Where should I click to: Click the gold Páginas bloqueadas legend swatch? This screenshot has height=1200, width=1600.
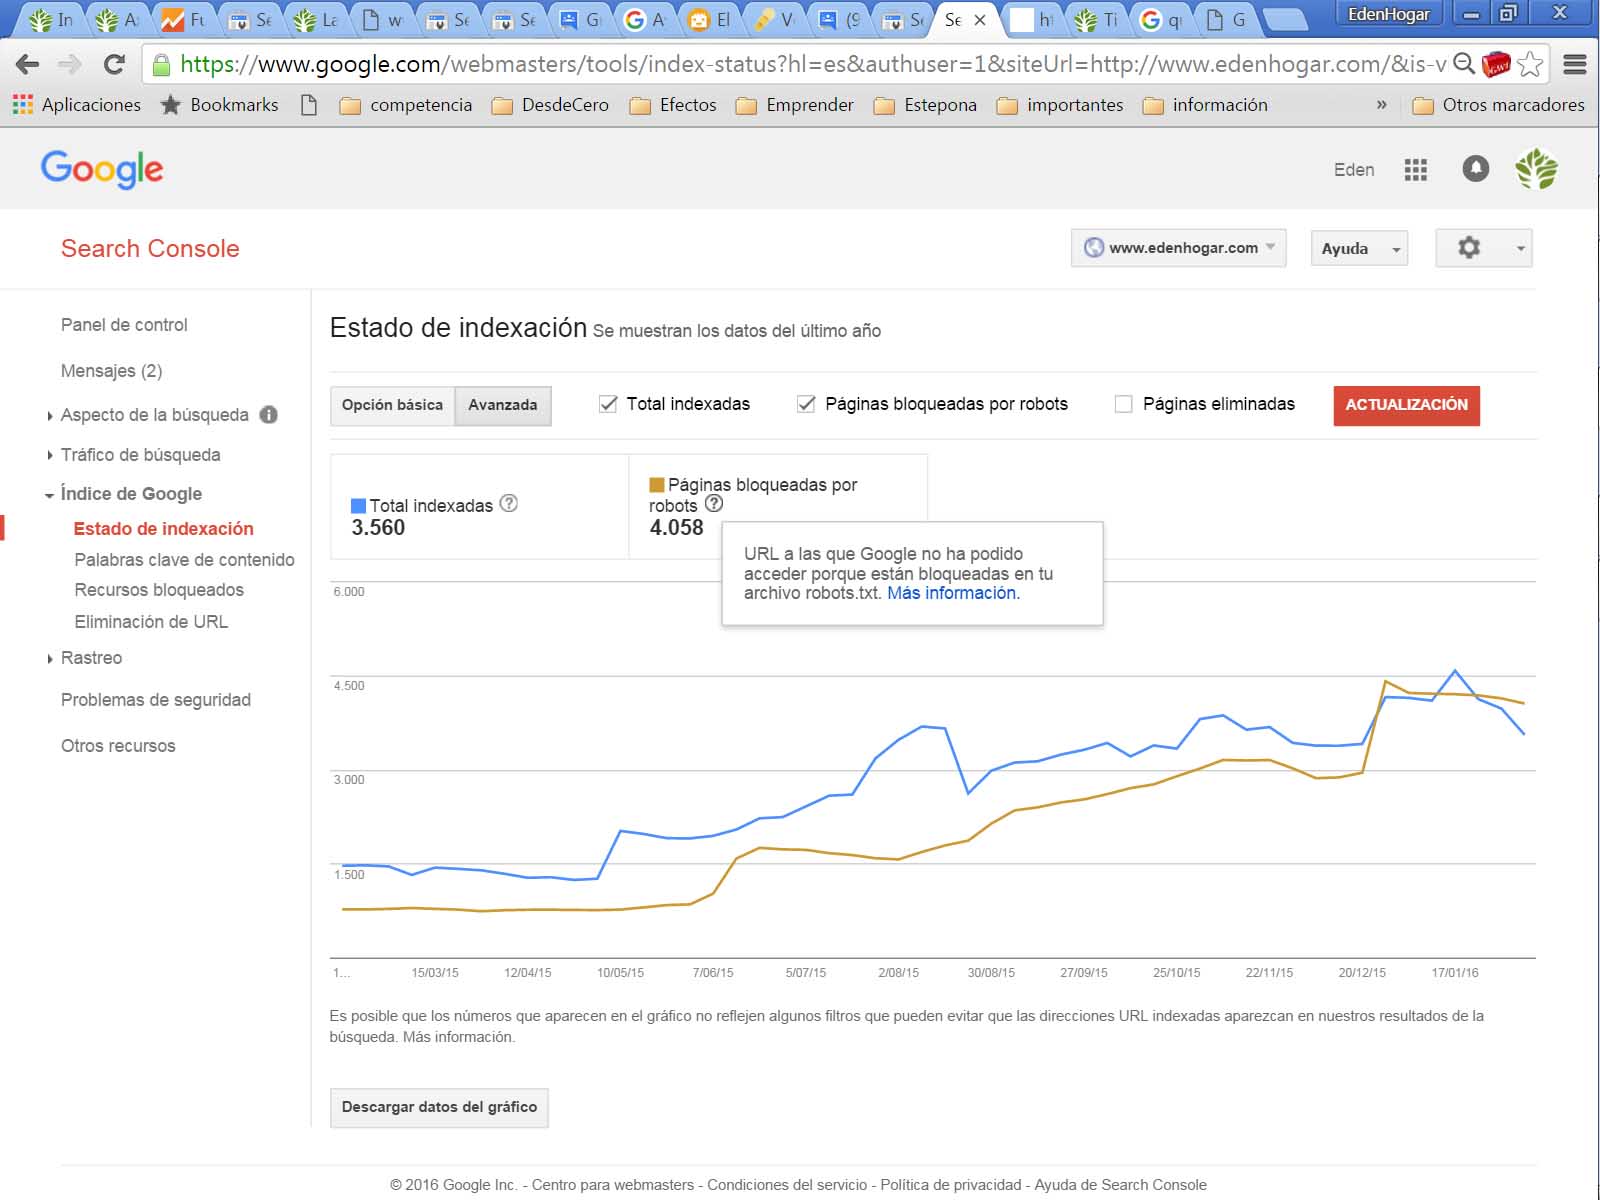[657, 485]
